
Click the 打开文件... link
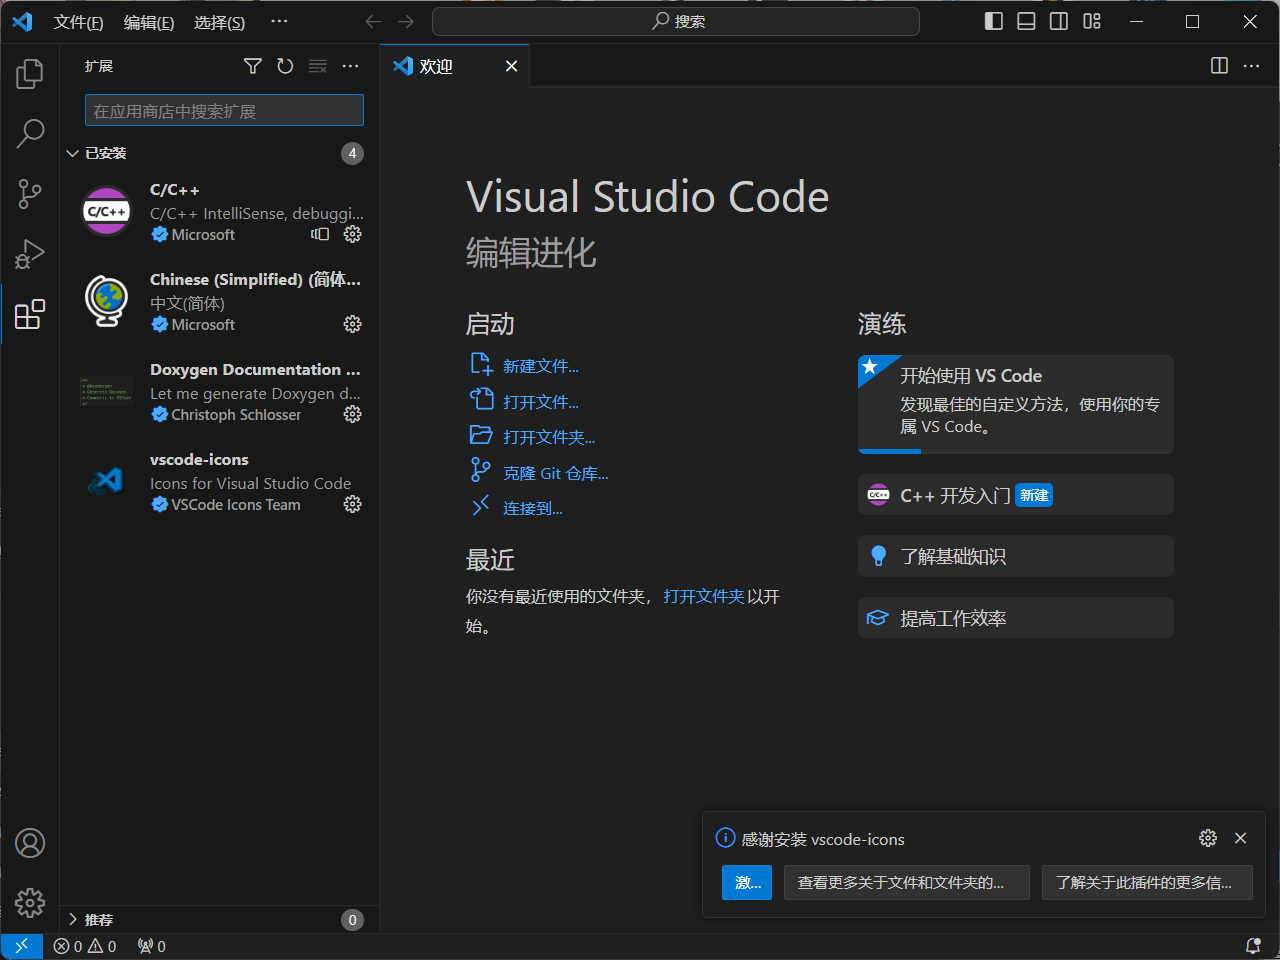[x=540, y=402]
